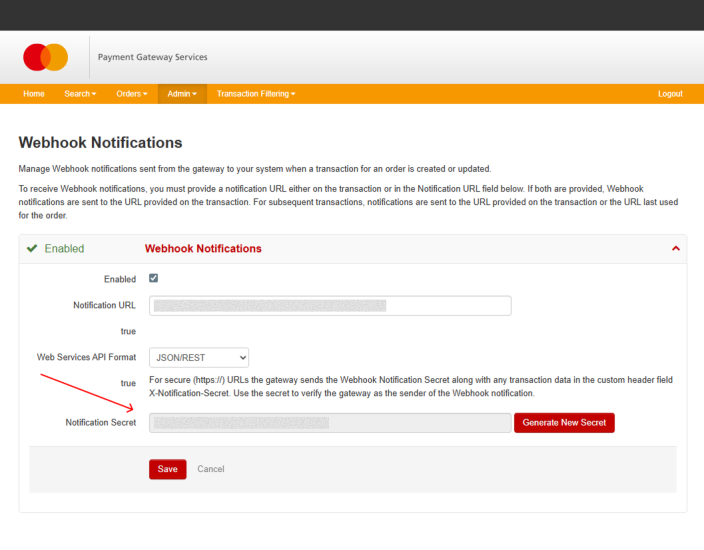
Task: Cancel the webhook changes
Action: pyautogui.click(x=211, y=469)
